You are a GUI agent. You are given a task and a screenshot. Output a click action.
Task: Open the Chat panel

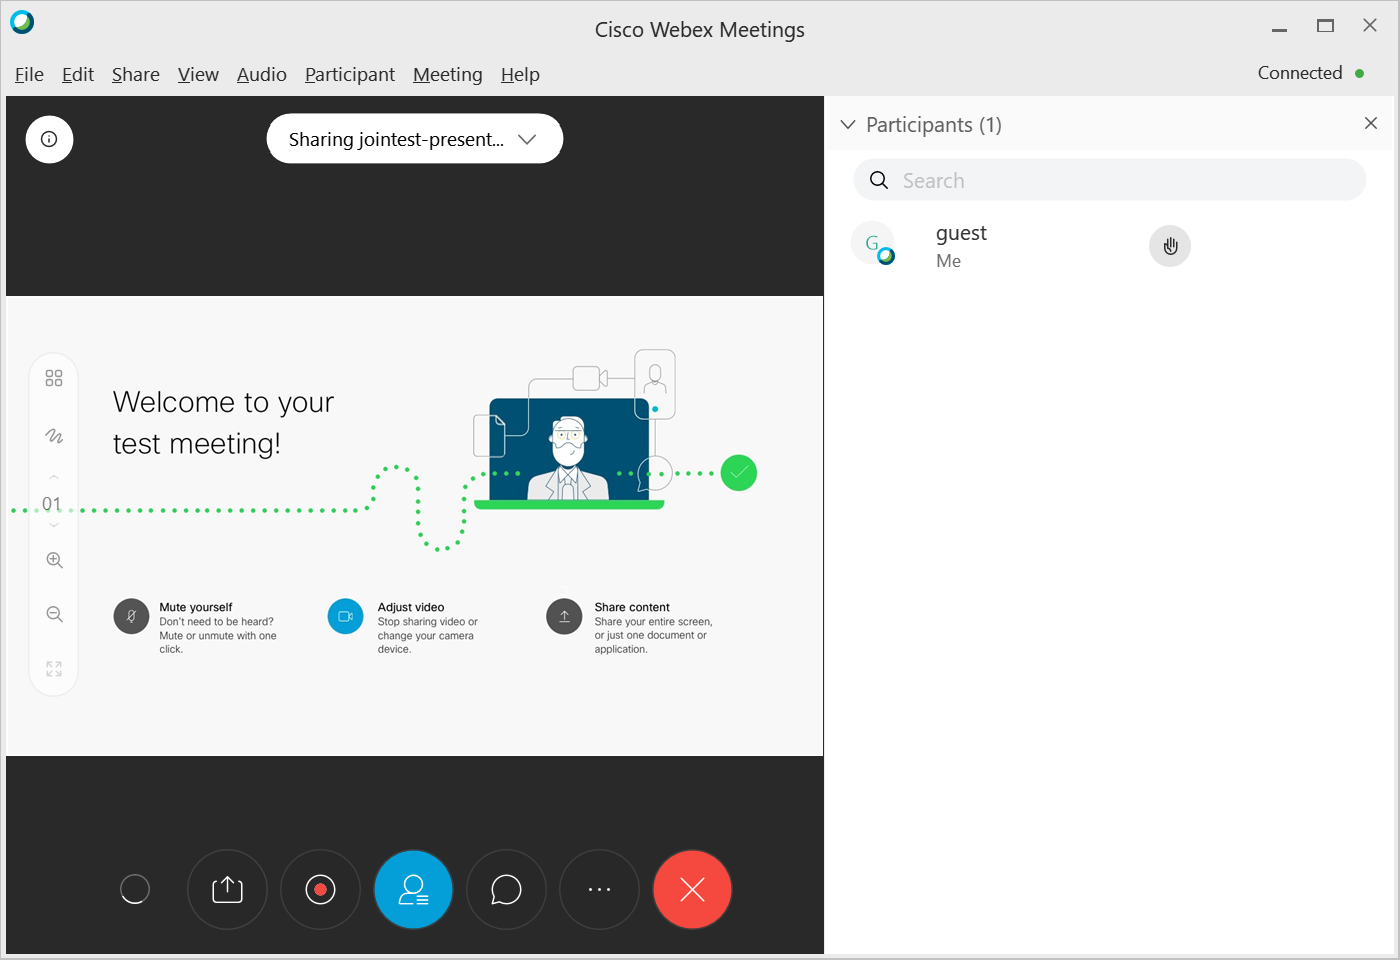(x=506, y=889)
